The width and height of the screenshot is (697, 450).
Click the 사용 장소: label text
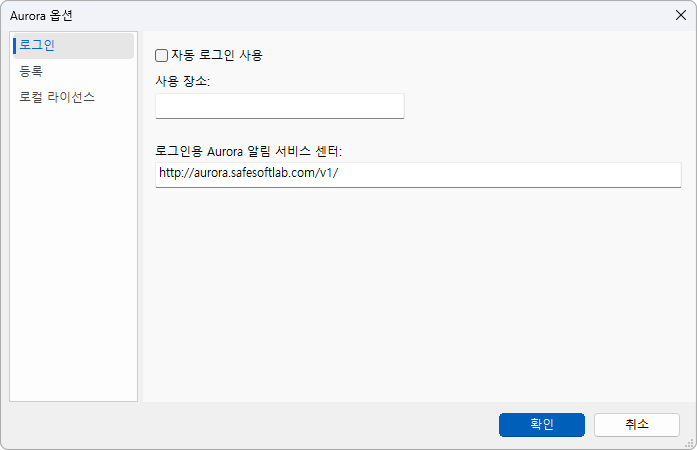click(182, 81)
